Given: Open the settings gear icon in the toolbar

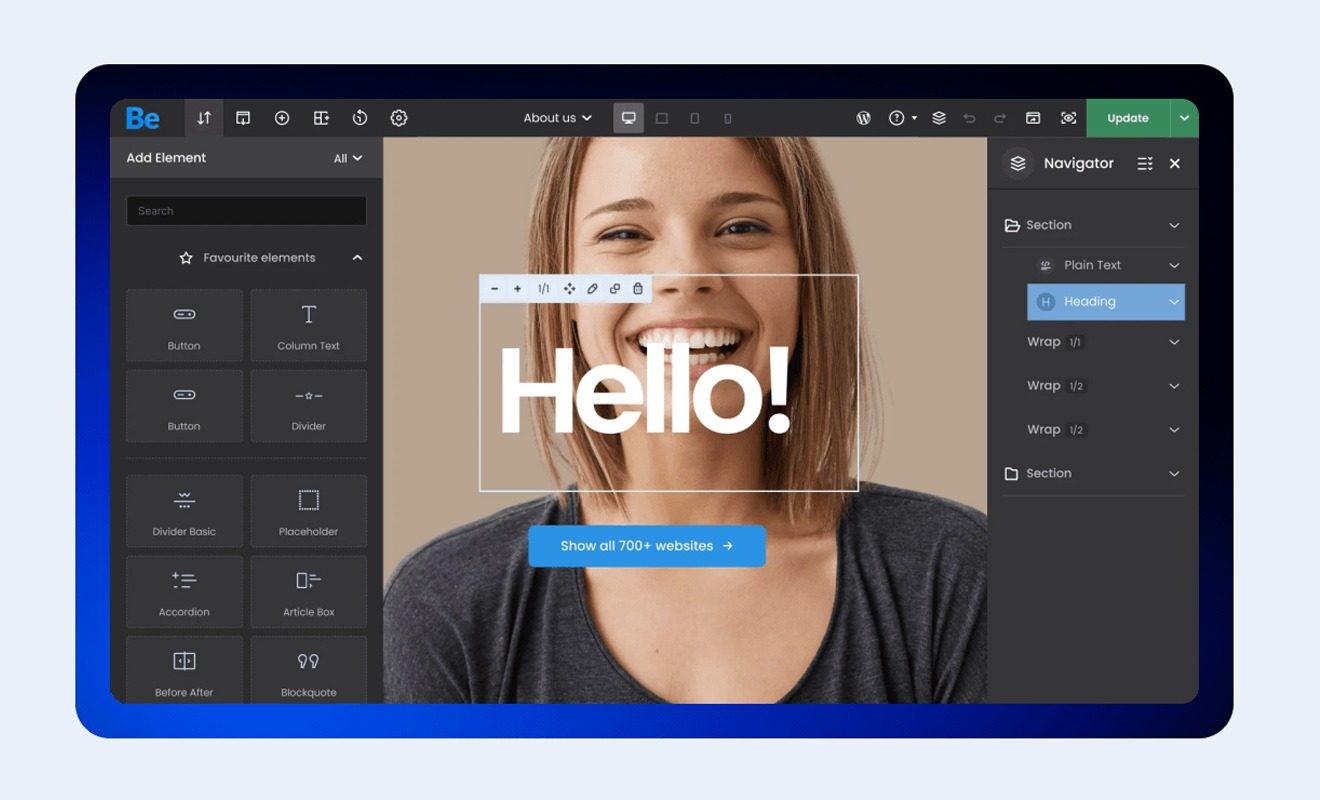Looking at the screenshot, I should [399, 118].
